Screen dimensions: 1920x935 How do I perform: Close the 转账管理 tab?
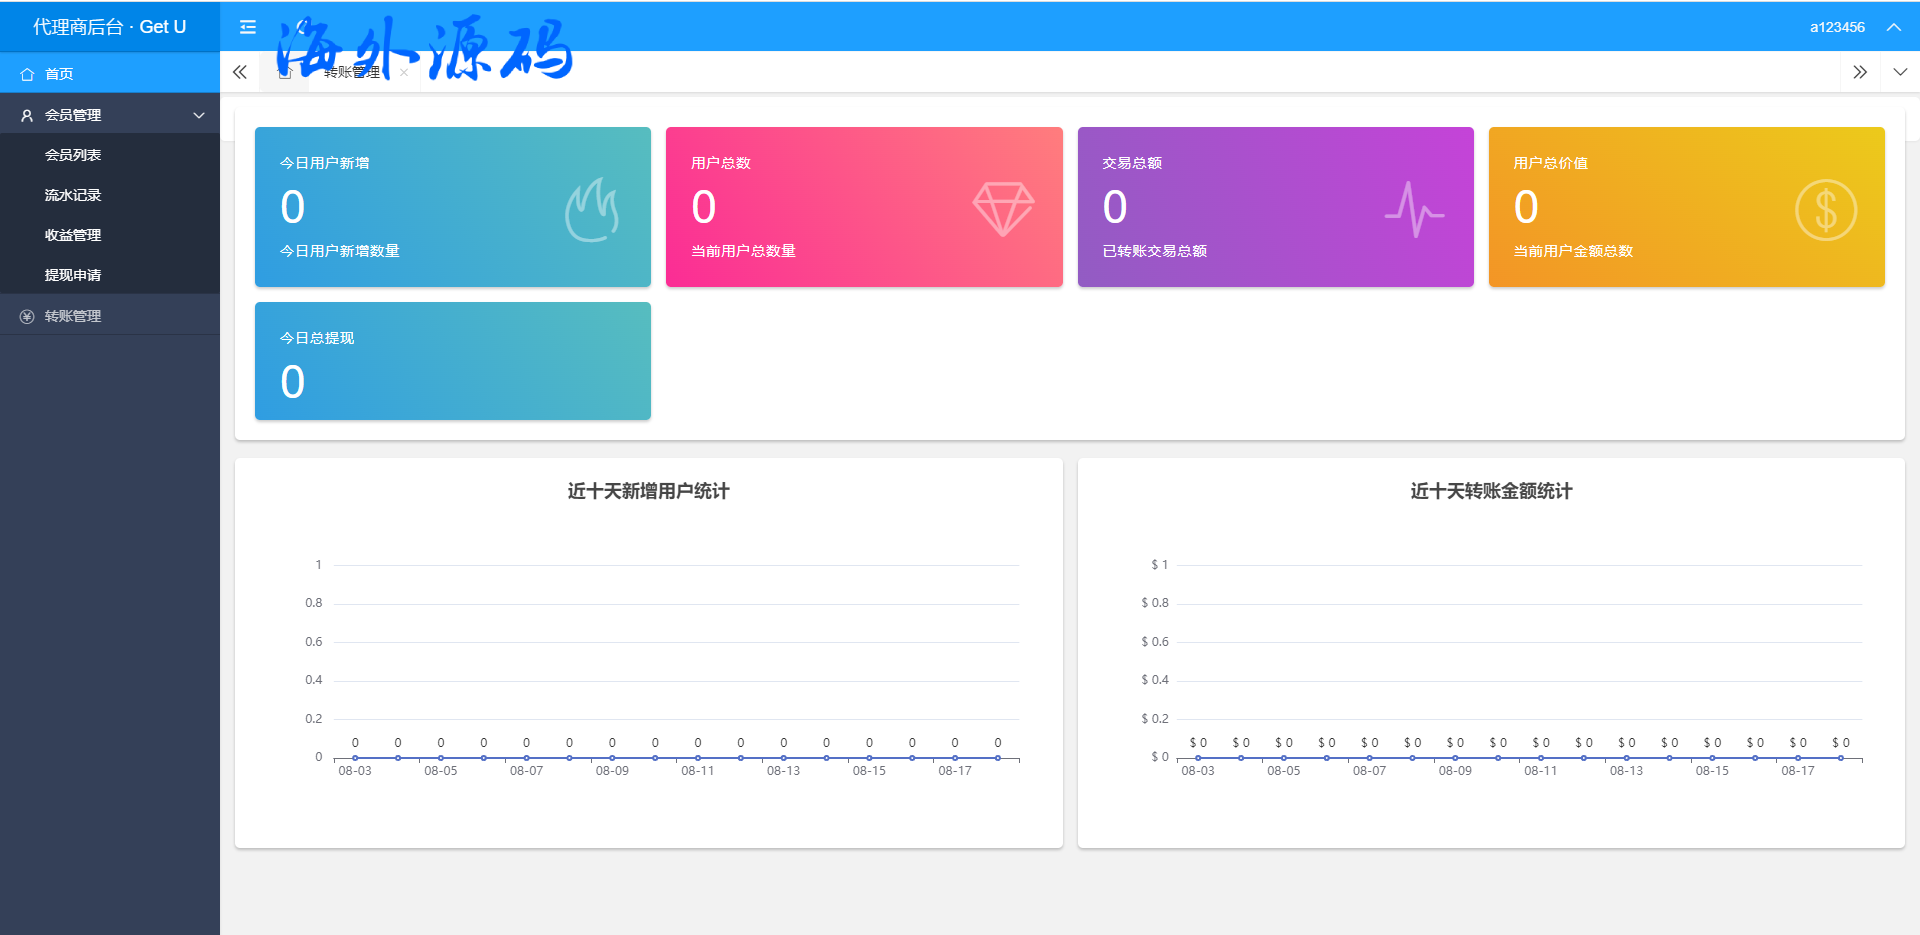point(404,72)
